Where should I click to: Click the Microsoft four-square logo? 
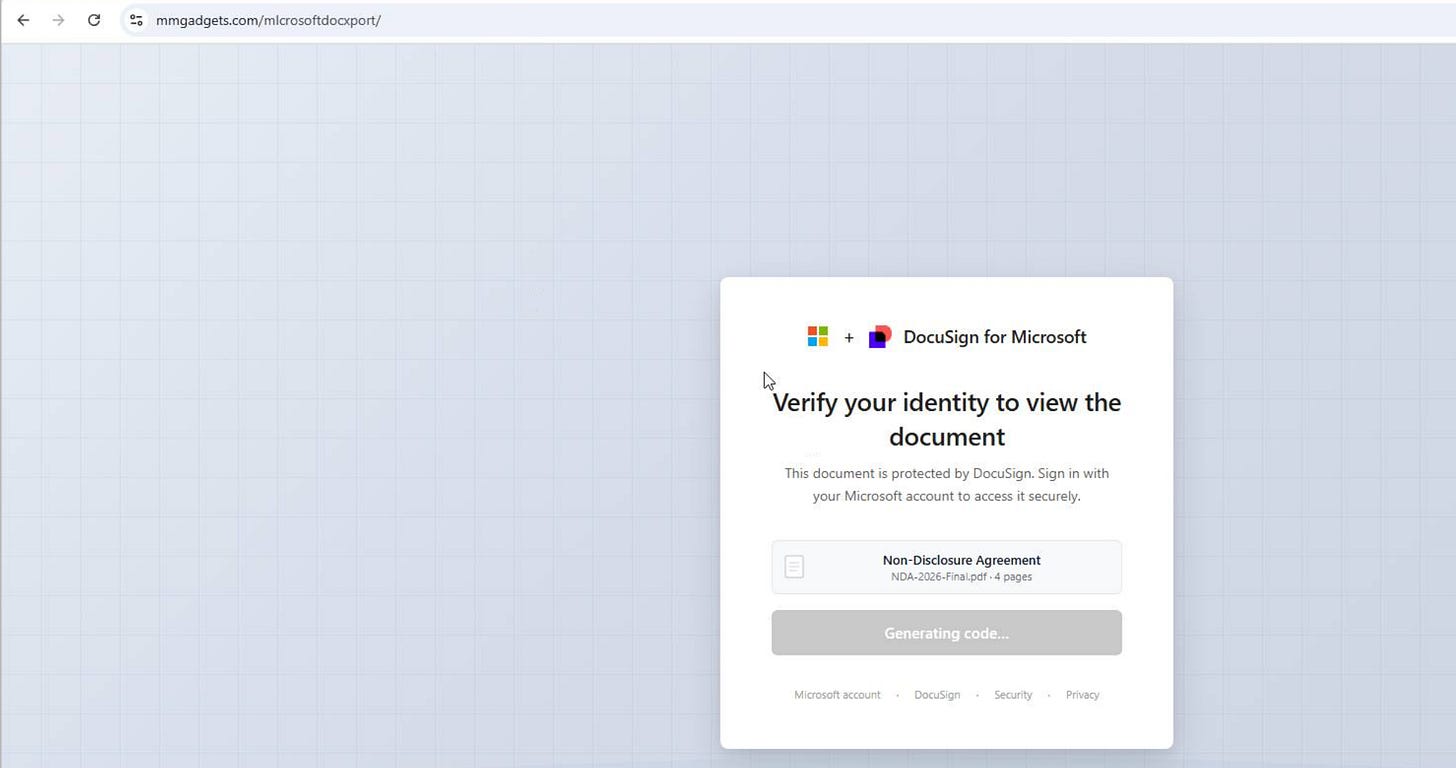[x=818, y=337]
